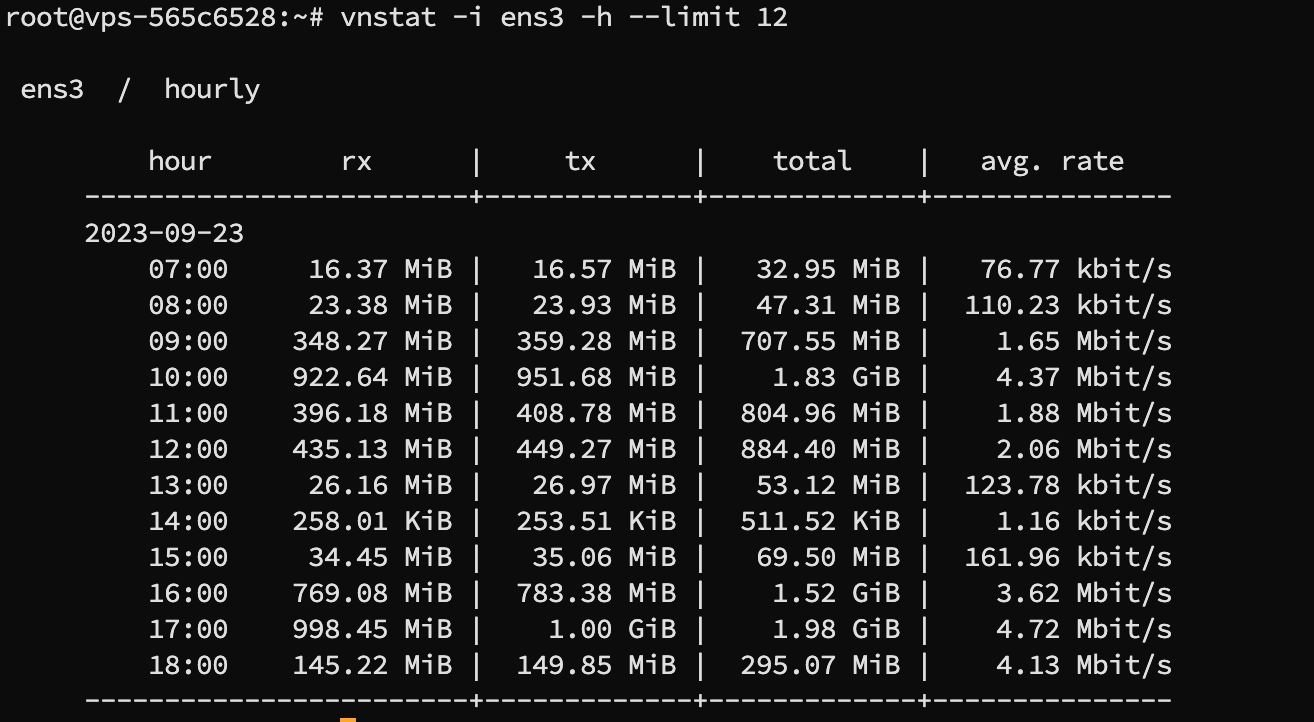Click the "tx" column header
The height and width of the screenshot is (722, 1314).
(x=580, y=161)
